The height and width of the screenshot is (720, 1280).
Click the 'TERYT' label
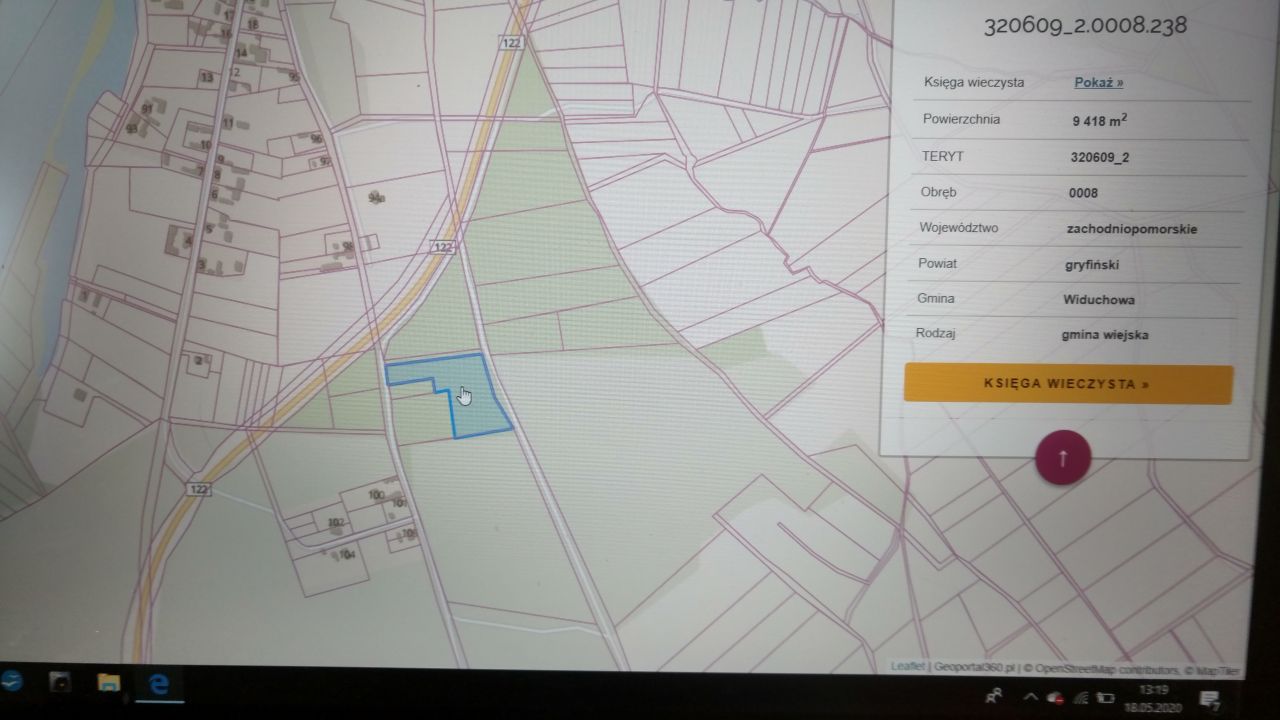click(x=941, y=156)
